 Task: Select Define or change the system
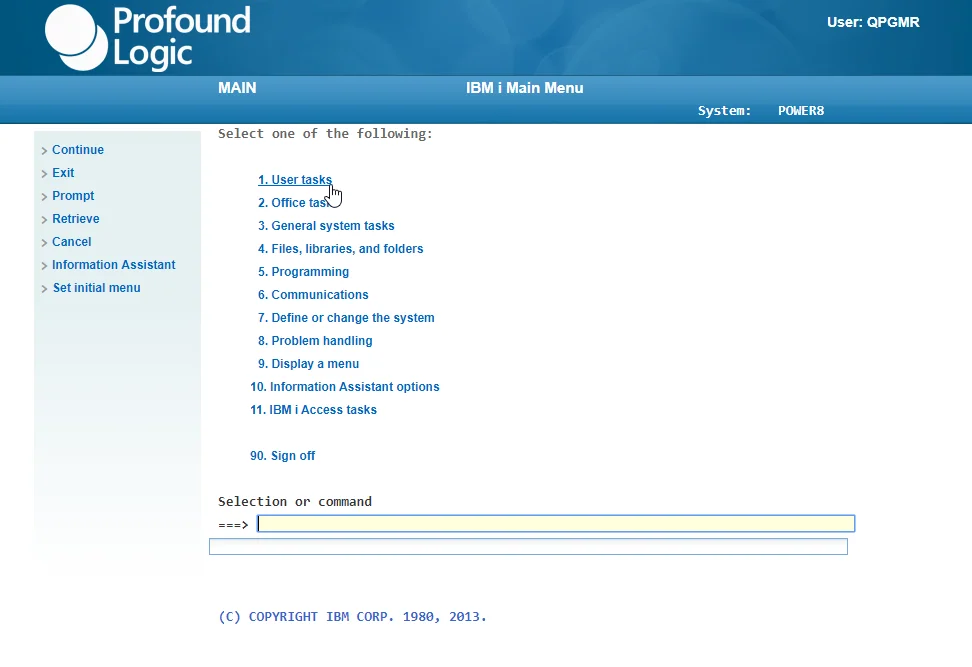[346, 317]
